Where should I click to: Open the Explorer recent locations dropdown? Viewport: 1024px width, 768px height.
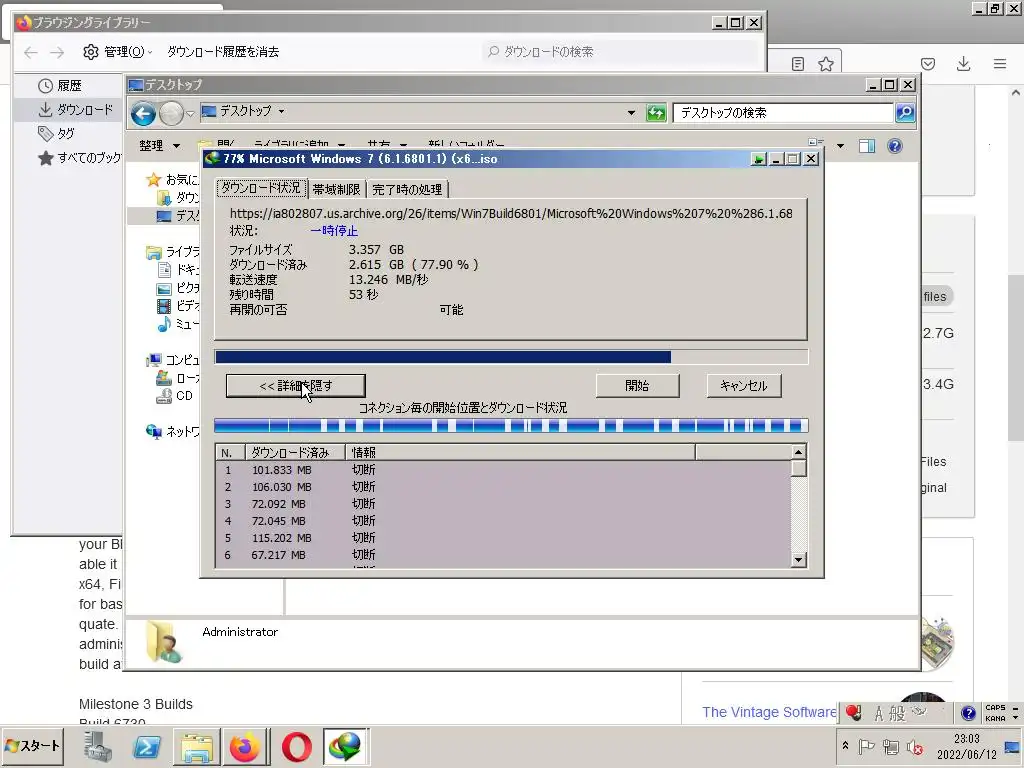click(x=190, y=114)
